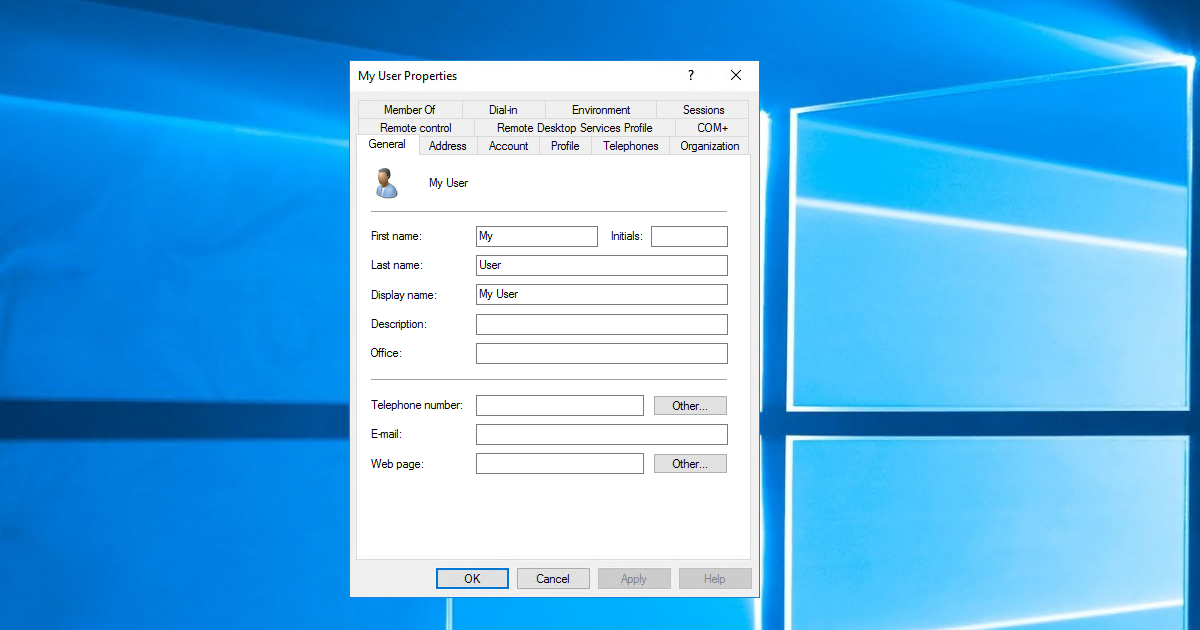Click inside the Initials field

[x=688, y=236]
